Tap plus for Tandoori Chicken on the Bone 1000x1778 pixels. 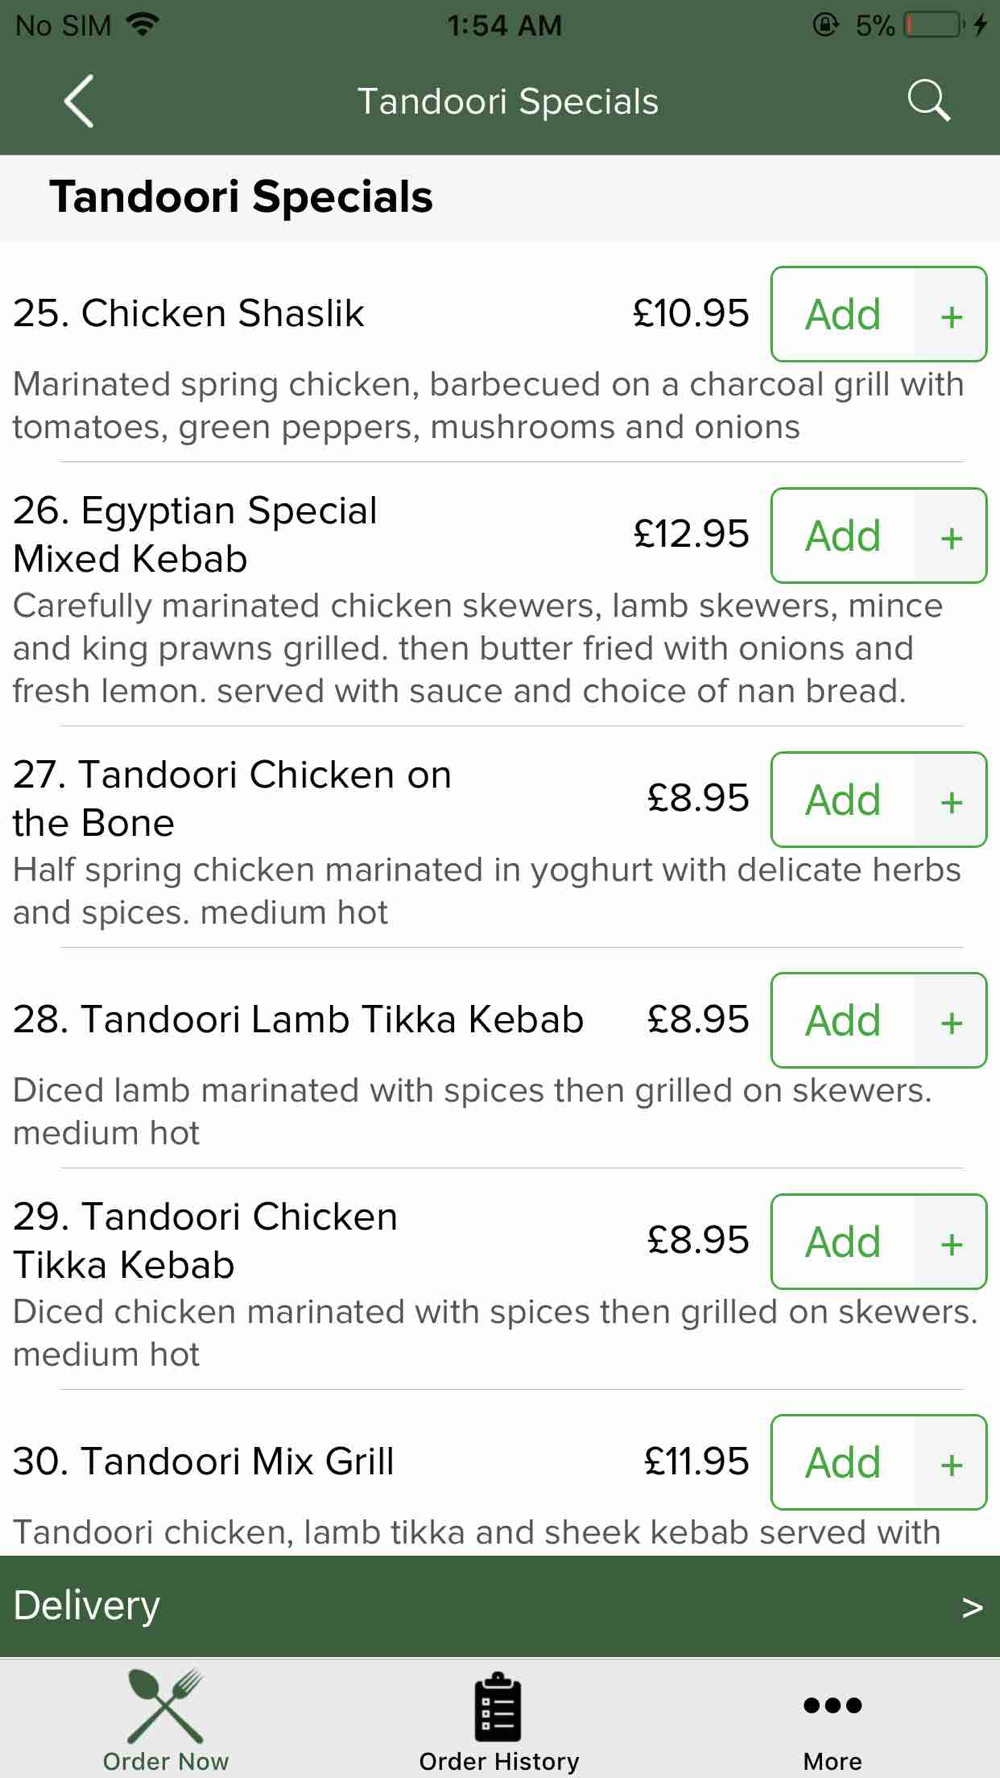pyautogui.click(x=951, y=800)
